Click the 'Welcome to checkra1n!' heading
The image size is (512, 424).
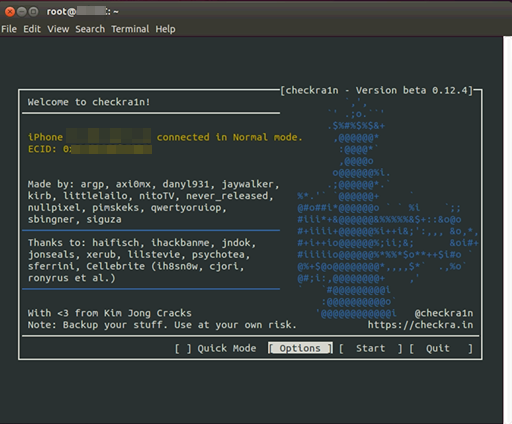(x=89, y=102)
